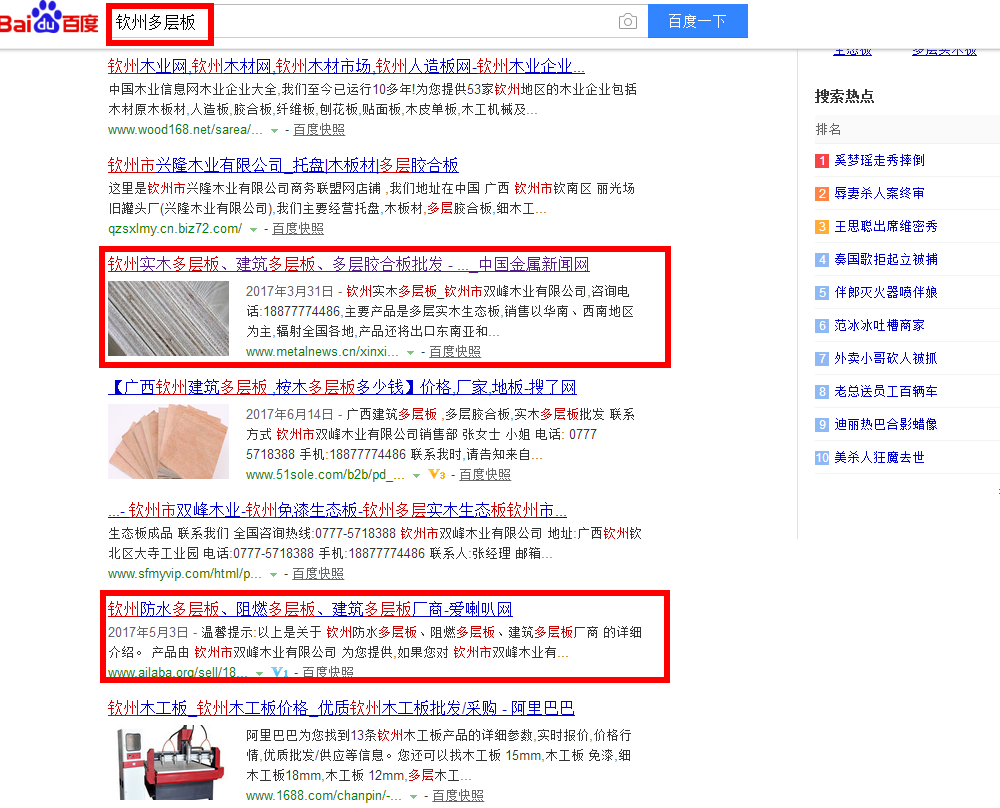Expand the arrow next to www.1688.com URL
Image resolution: width=1000 pixels, height=808 pixels.
[x=413, y=796]
